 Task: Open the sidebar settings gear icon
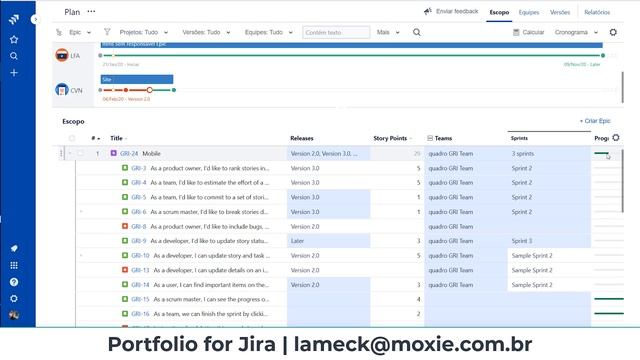[14, 298]
